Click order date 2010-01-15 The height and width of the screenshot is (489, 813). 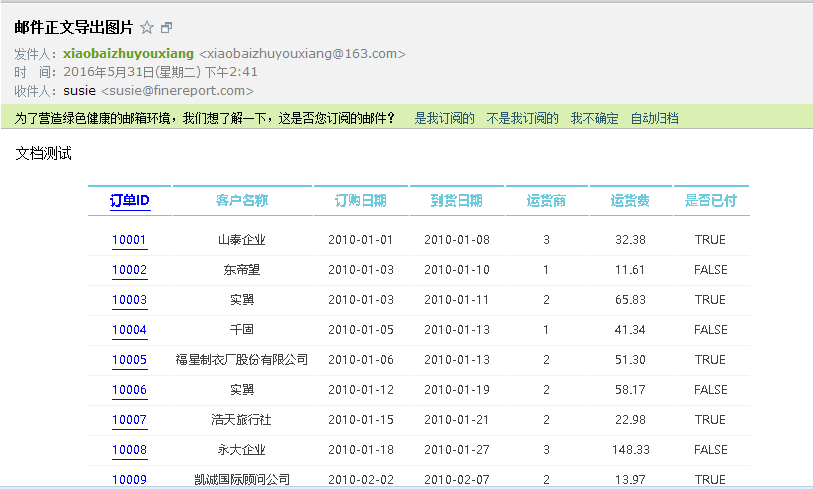click(x=361, y=421)
